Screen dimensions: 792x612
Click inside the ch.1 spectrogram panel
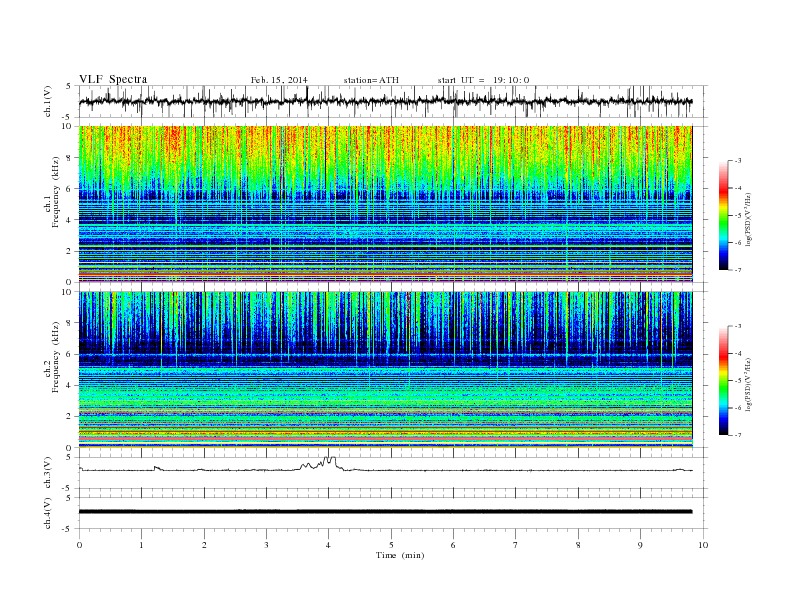pyautogui.click(x=385, y=204)
